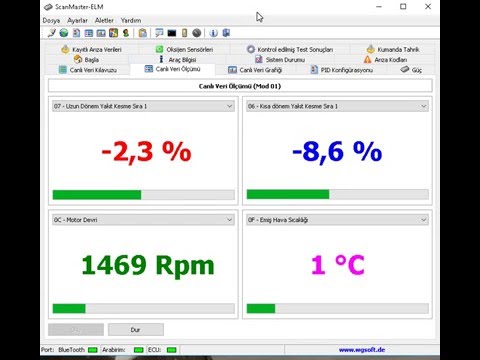Click the blue info circle icon
Image resolution: width=480 pixels, height=360 pixels.
point(213,33)
